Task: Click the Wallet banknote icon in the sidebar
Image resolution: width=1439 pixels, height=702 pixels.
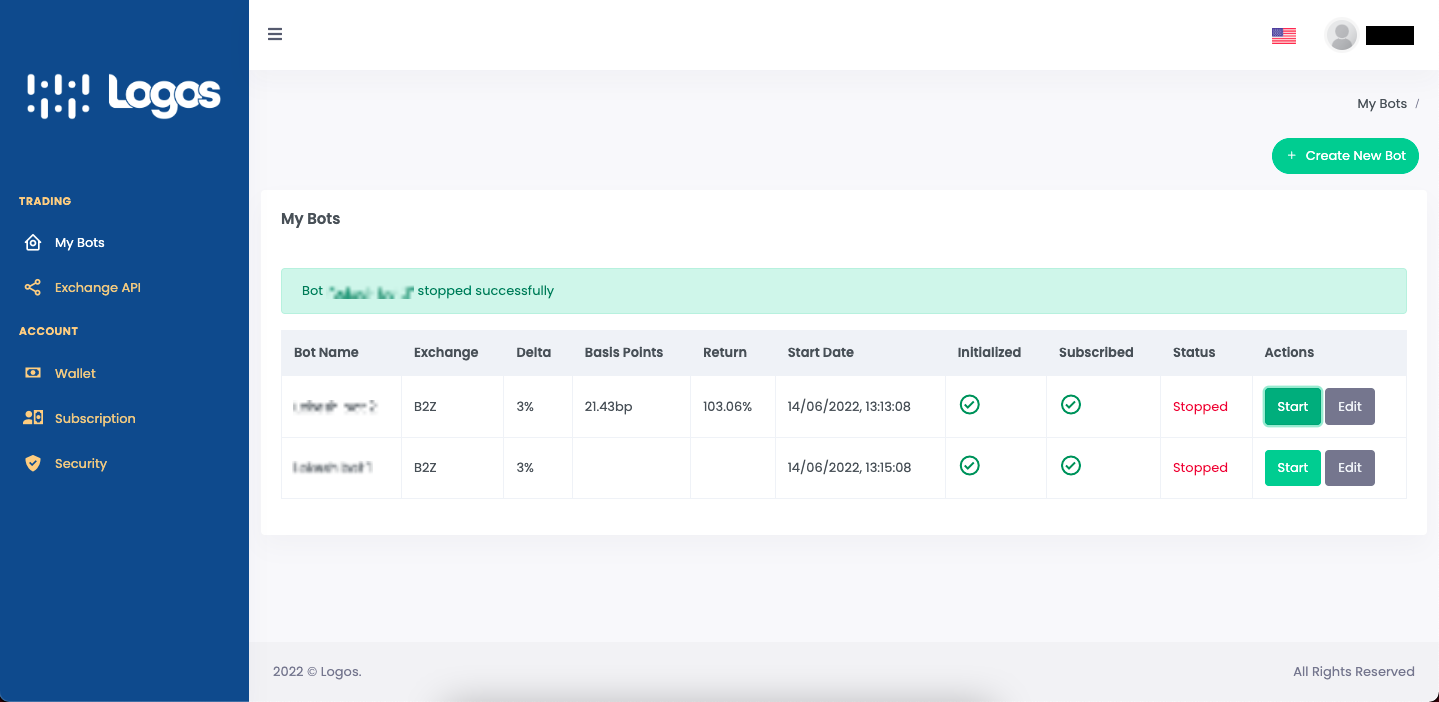Action: (33, 373)
